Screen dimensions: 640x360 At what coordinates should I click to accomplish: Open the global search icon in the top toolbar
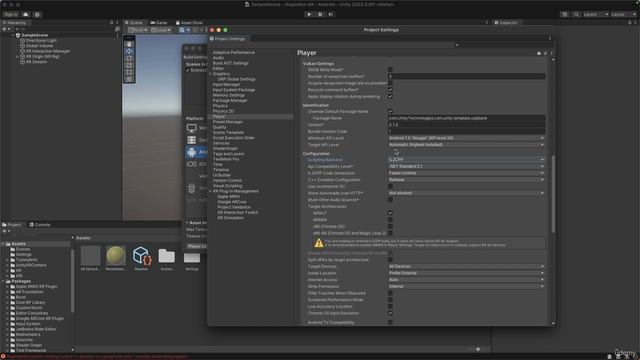(576, 14)
